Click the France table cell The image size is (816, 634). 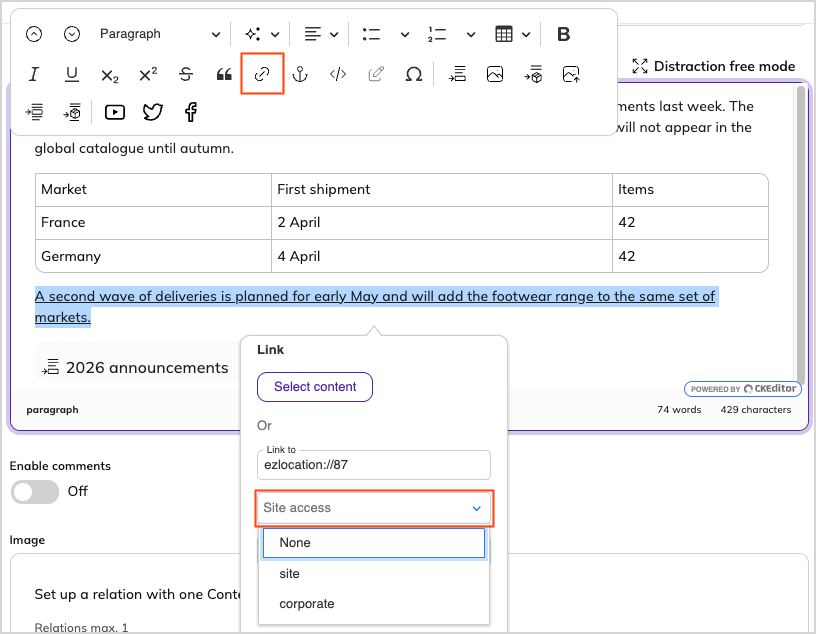(154, 223)
